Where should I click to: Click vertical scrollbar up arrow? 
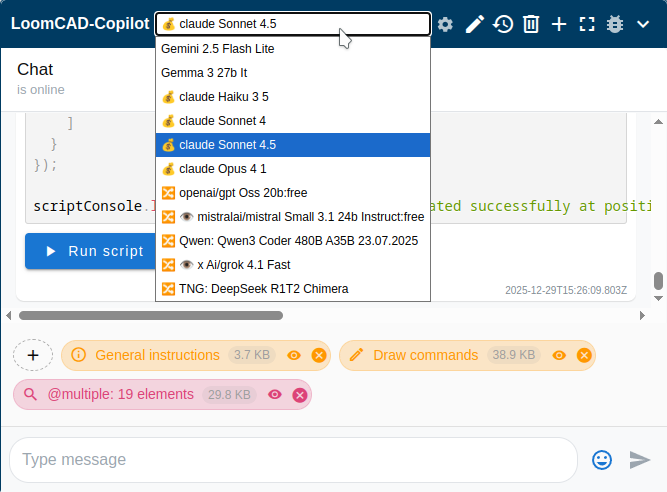(658, 122)
